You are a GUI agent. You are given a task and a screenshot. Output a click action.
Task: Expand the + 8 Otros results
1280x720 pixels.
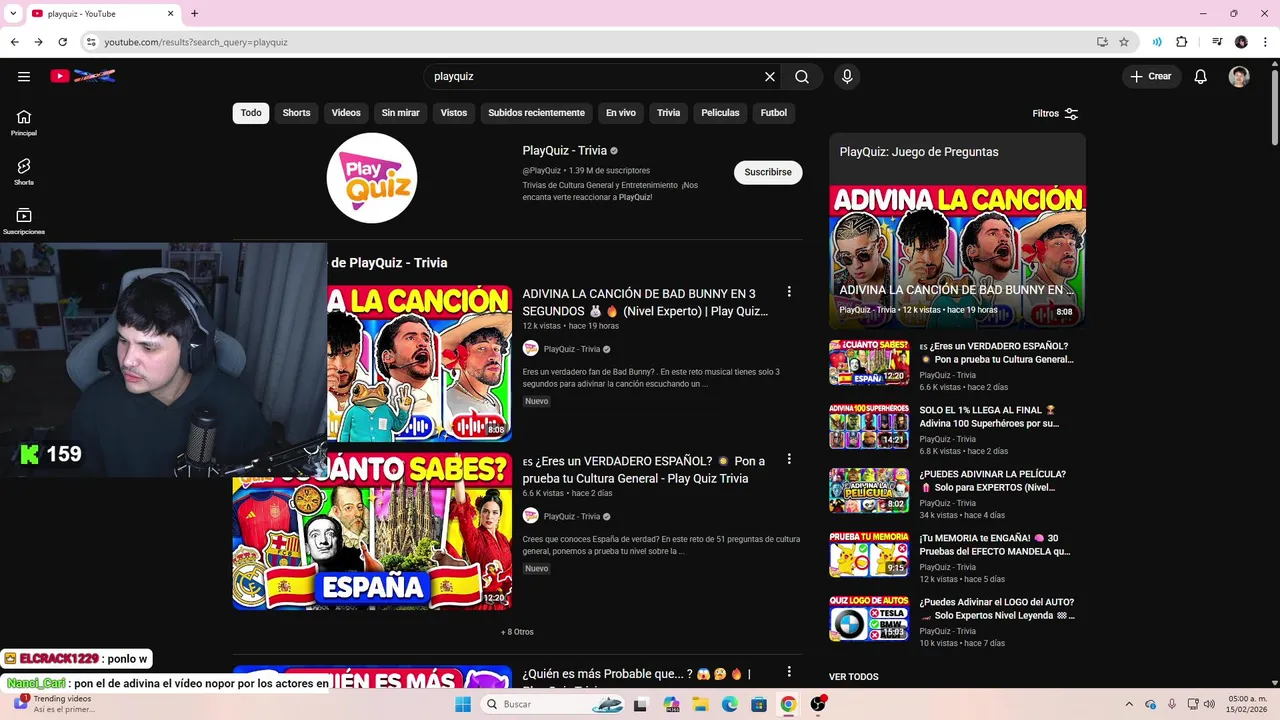(517, 632)
